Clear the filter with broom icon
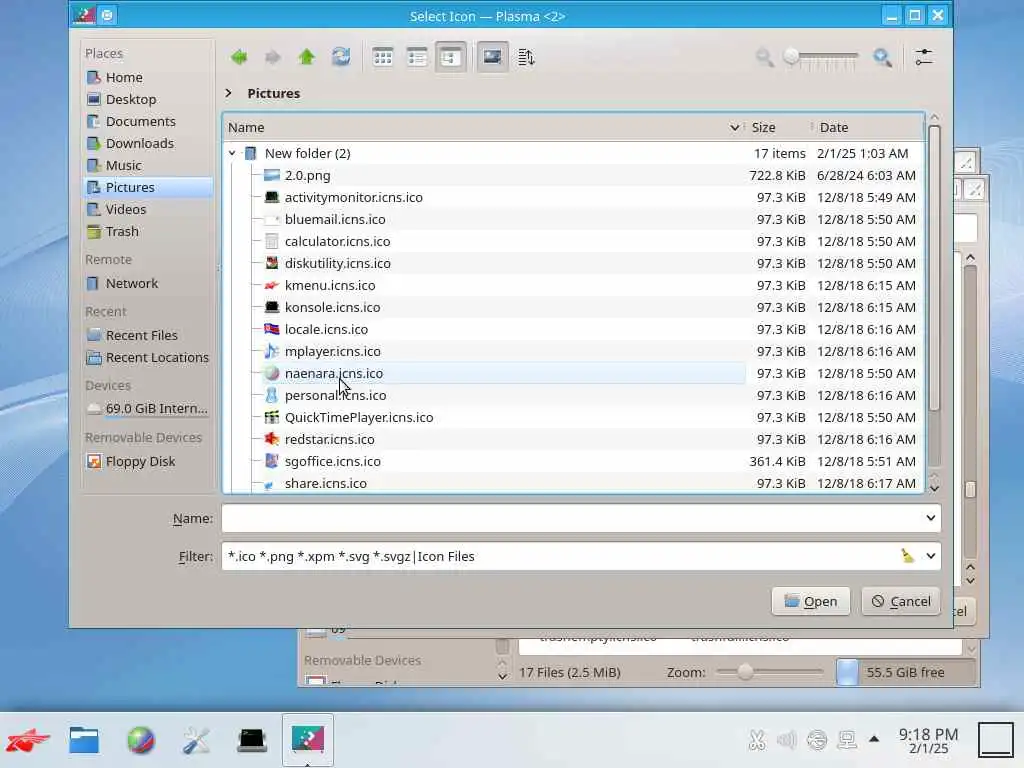The width and height of the screenshot is (1024, 768). coord(907,556)
